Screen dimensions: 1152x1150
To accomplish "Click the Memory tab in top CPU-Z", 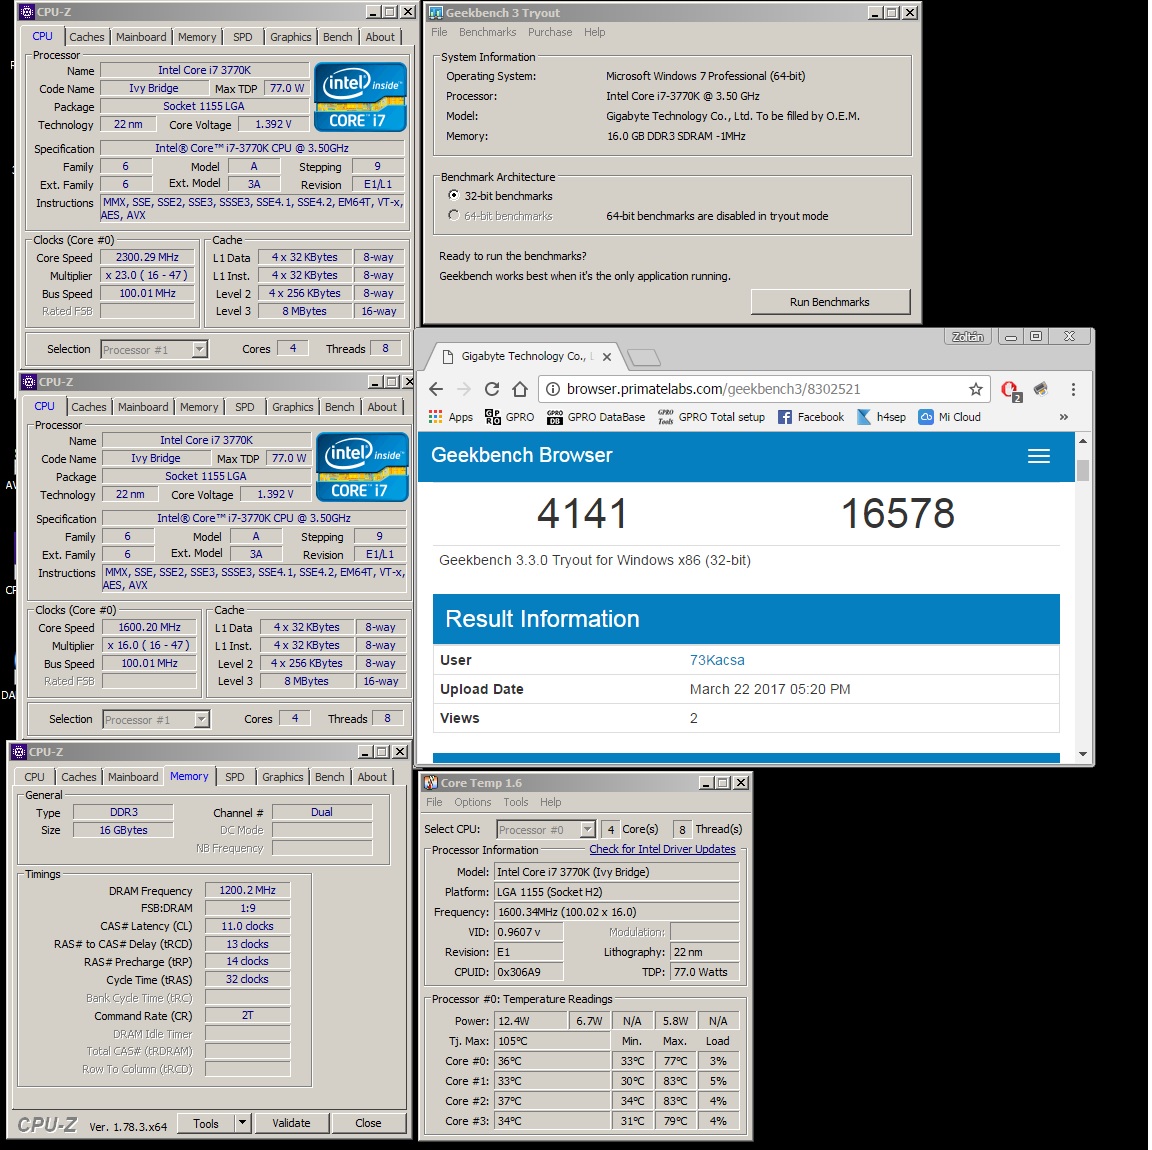I will click(x=197, y=37).
